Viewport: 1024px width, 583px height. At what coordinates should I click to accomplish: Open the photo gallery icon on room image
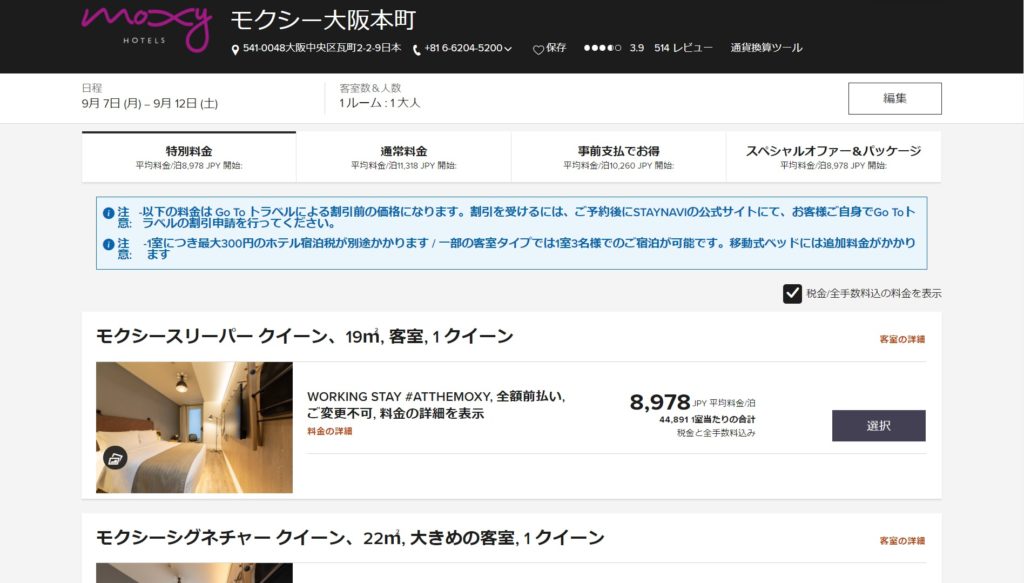point(115,459)
